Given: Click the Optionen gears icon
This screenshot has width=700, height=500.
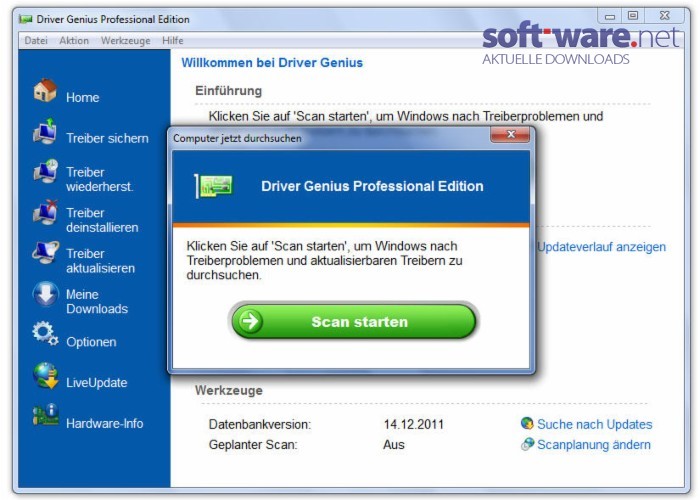Looking at the screenshot, I should point(45,333).
